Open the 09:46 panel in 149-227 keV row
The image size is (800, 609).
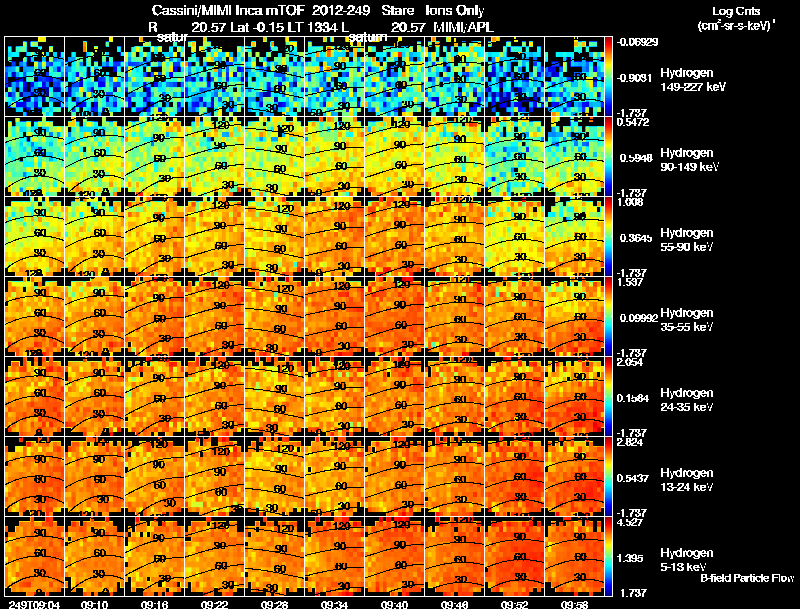[454, 77]
